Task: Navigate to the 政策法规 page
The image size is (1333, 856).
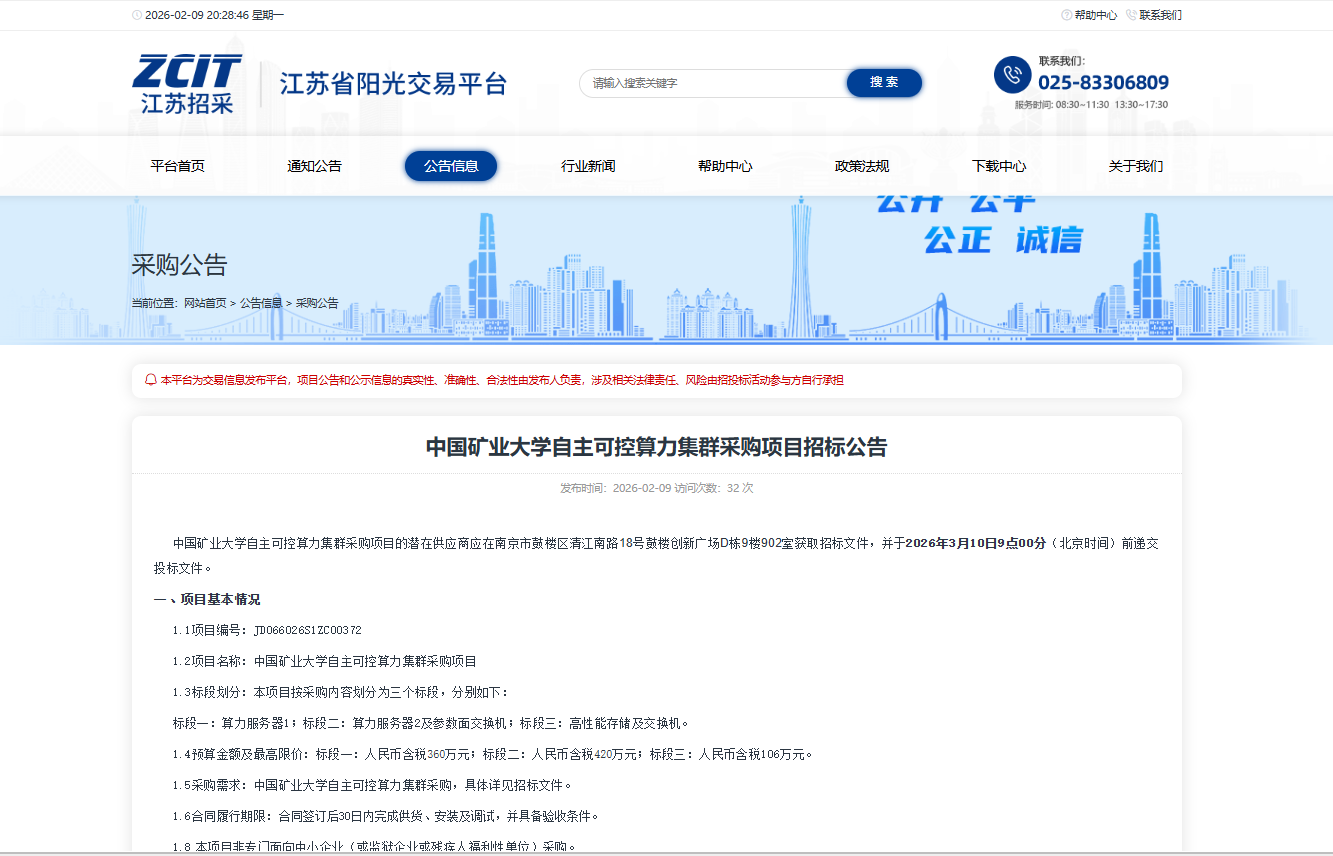Action: tap(862, 166)
